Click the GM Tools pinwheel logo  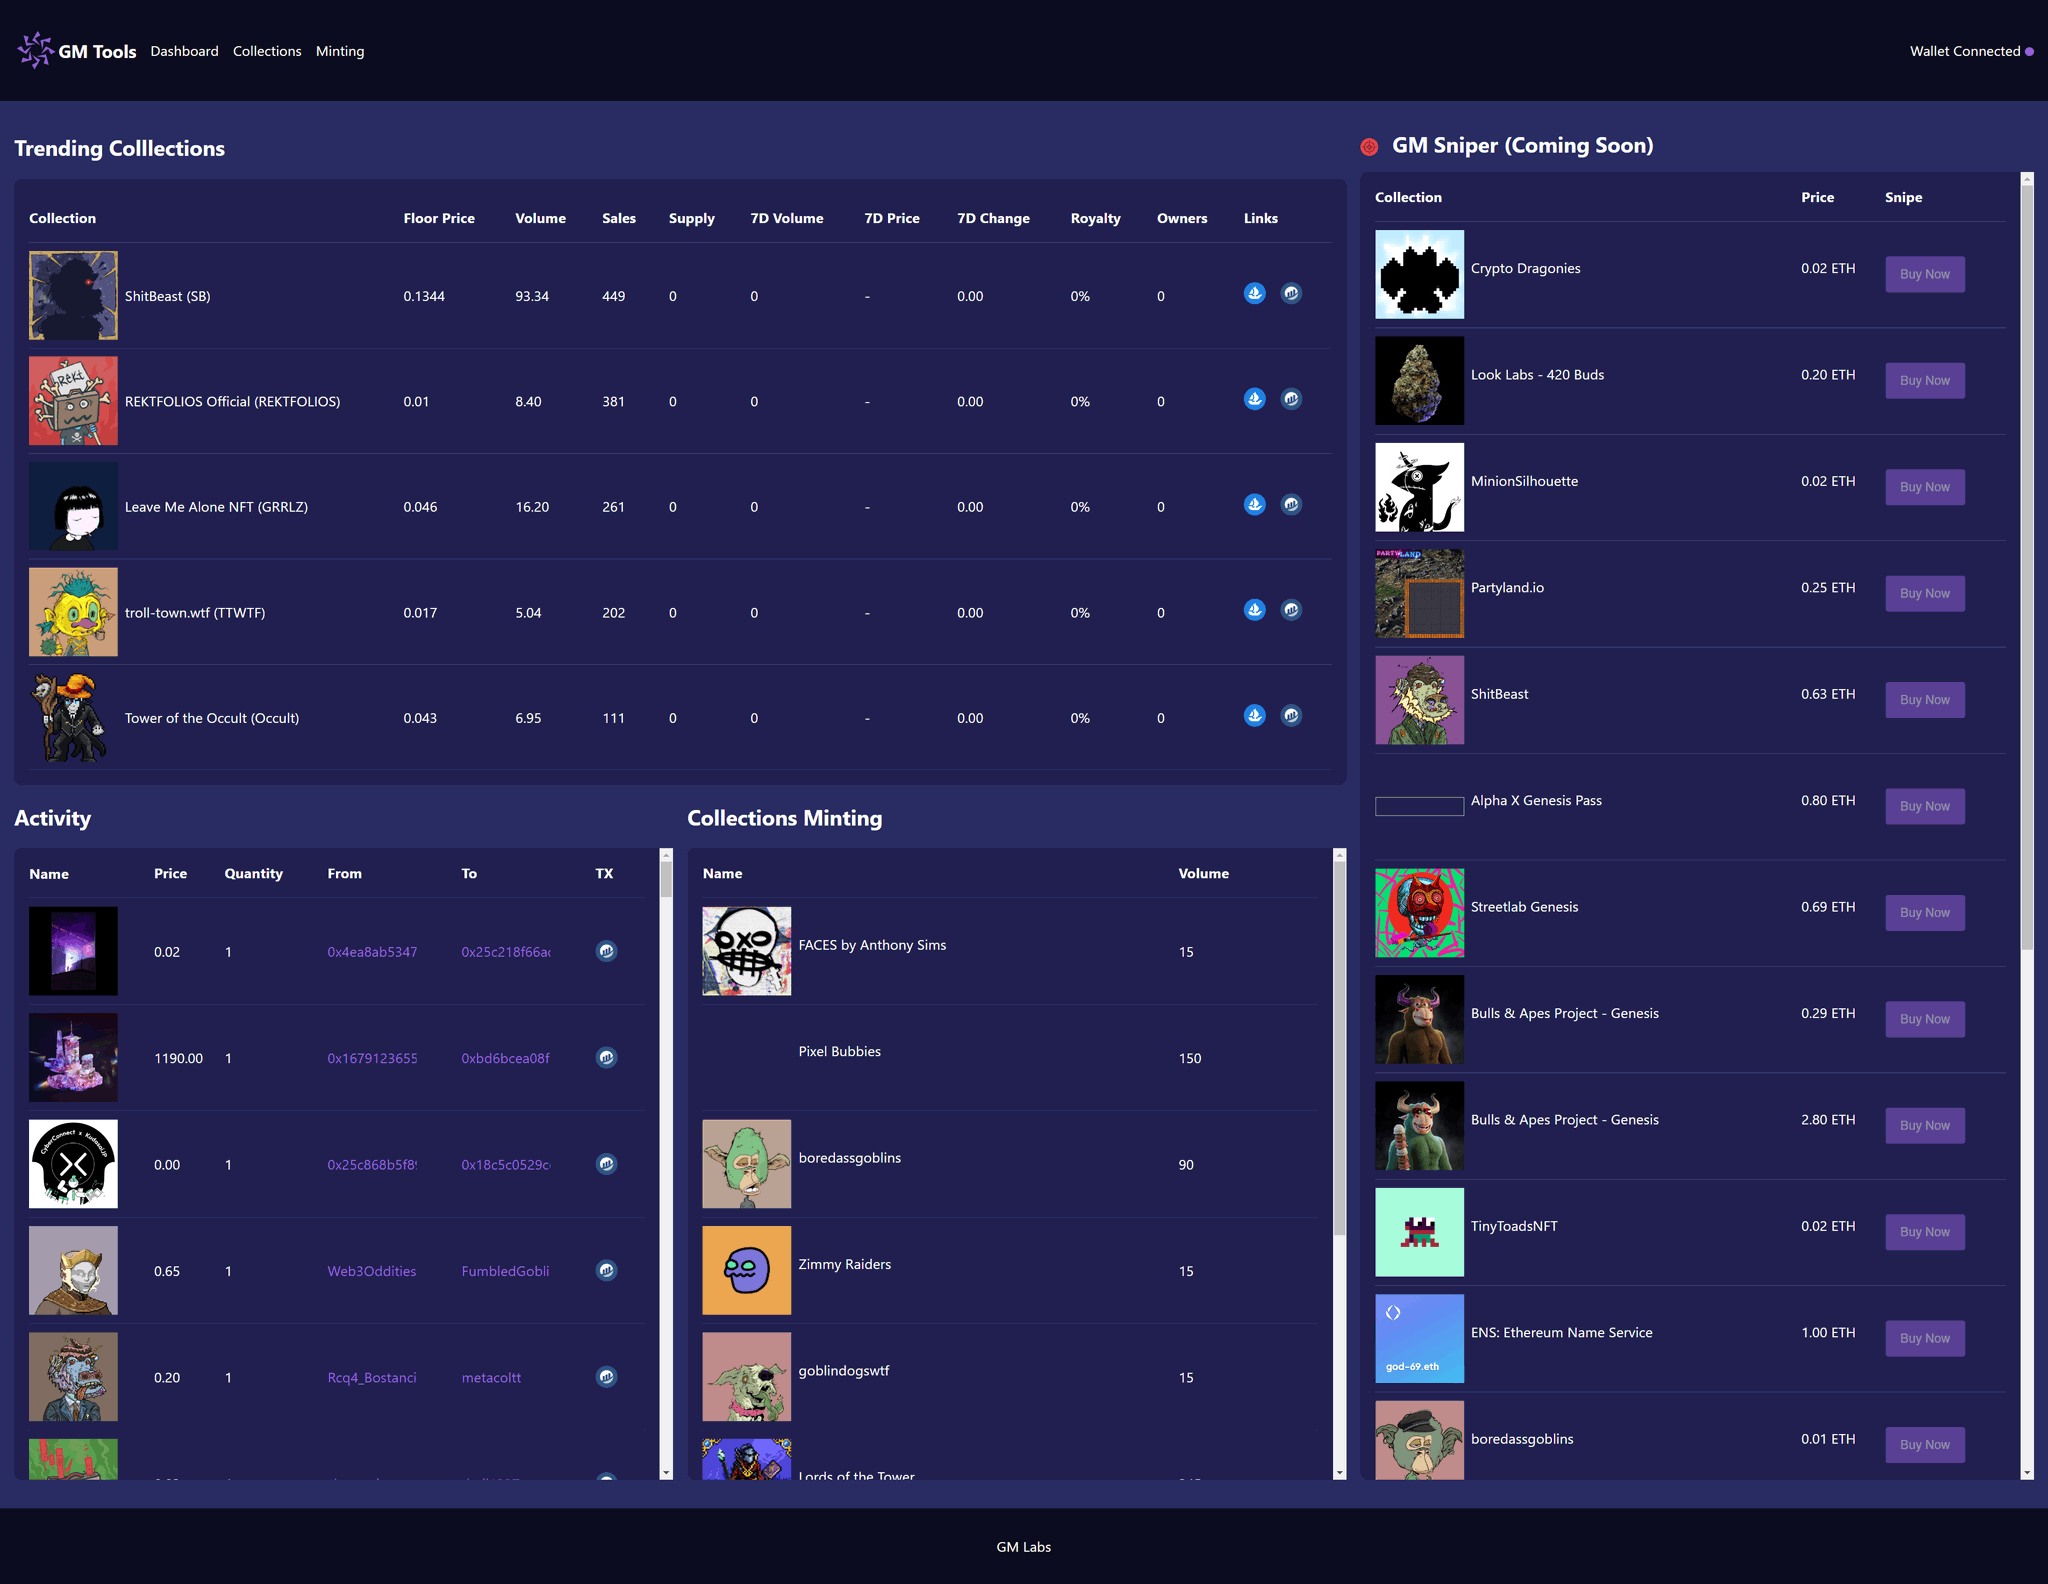point(35,50)
